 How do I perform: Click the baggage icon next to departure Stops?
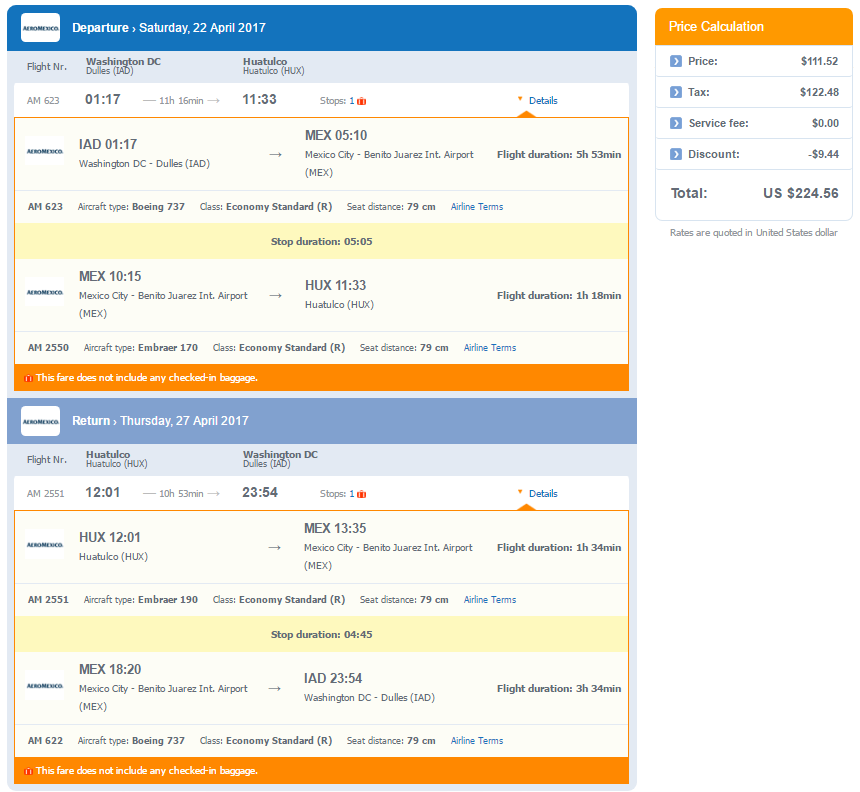[x=361, y=101]
